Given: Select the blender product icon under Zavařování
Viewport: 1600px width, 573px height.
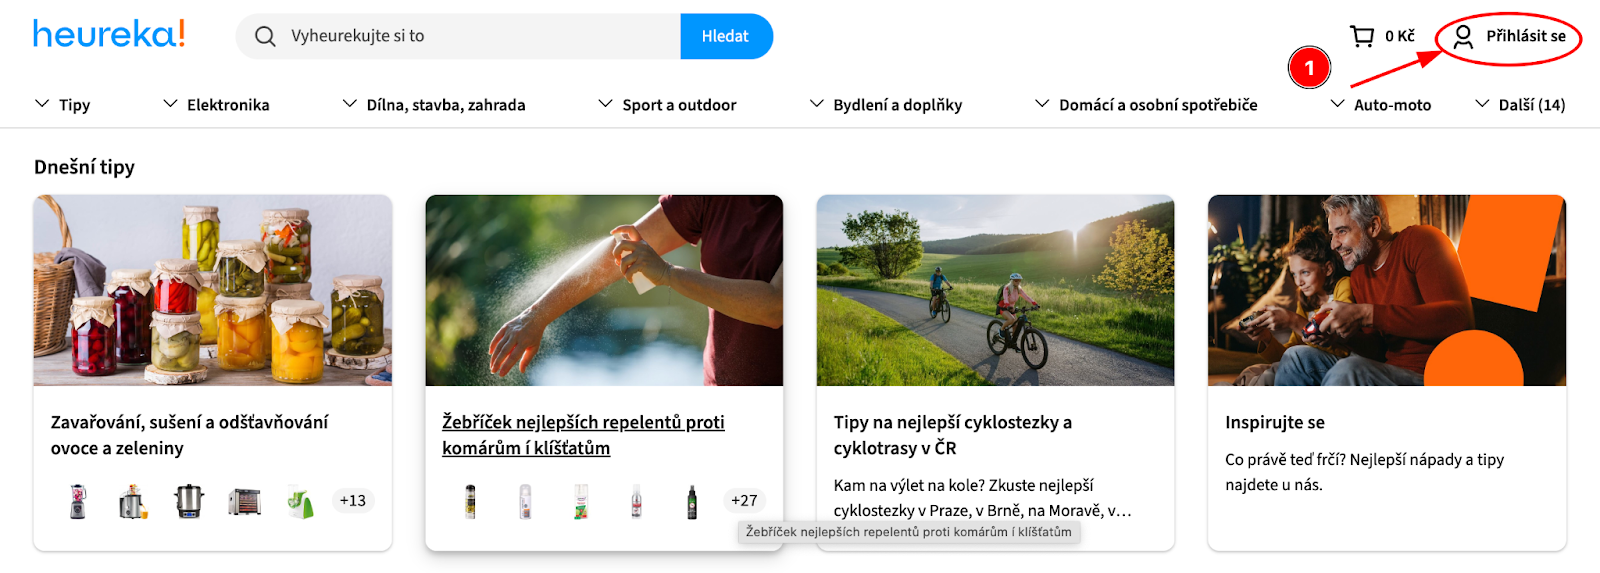Looking at the screenshot, I should click(x=78, y=501).
